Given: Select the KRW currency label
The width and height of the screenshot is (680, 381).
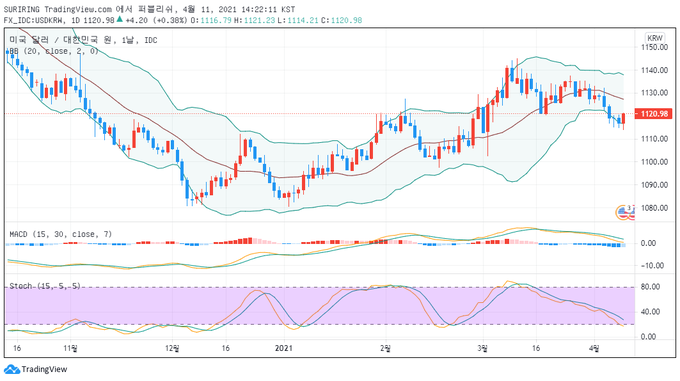Looking at the screenshot, I should coord(654,38).
